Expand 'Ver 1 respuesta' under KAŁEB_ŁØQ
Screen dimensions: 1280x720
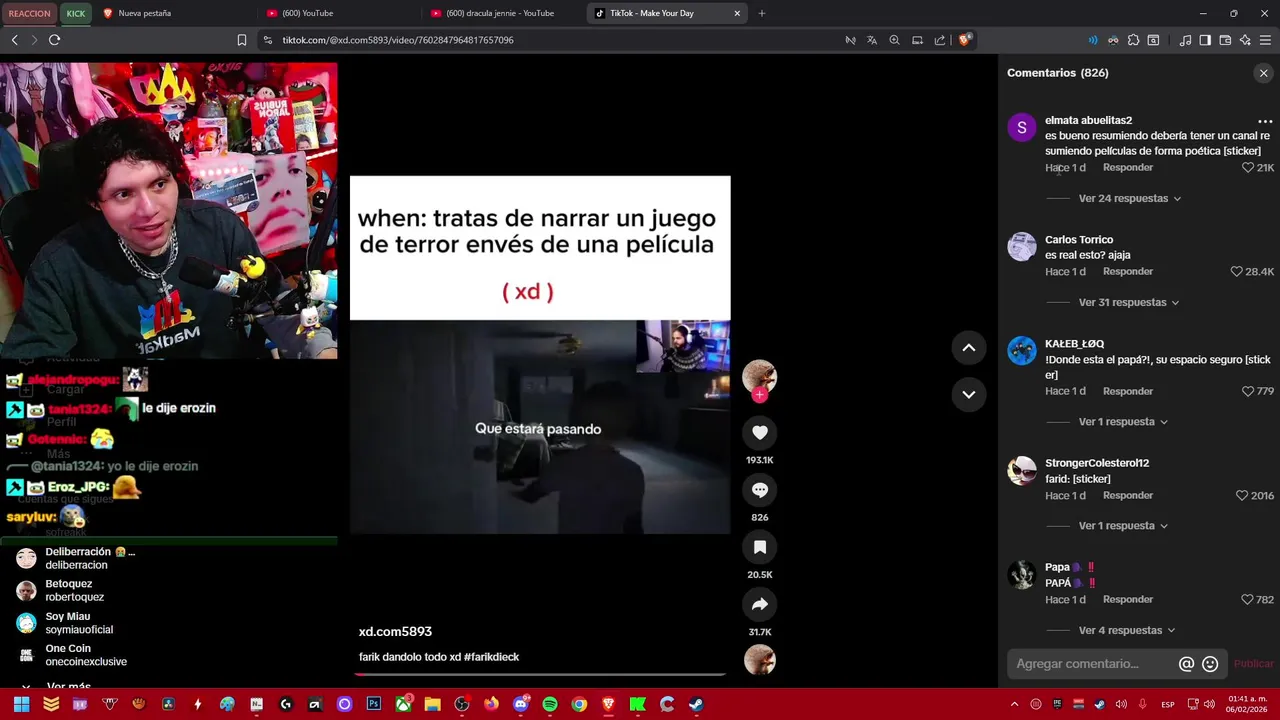pos(1123,422)
